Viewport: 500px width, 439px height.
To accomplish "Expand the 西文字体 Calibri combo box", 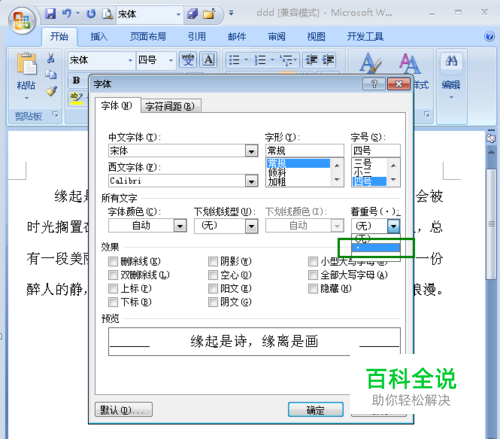I will click(251, 181).
